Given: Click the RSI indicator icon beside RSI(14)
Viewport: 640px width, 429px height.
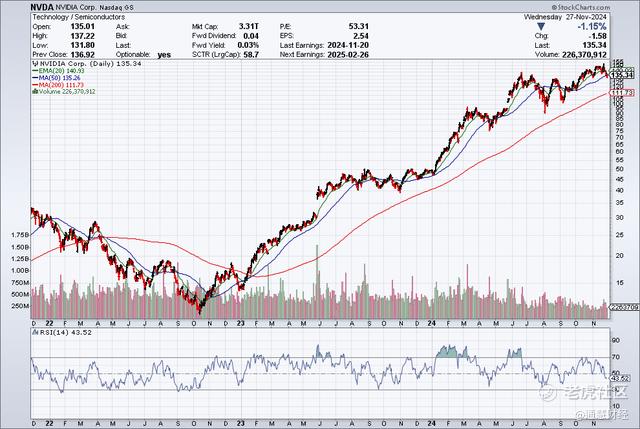Looking at the screenshot, I should click(x=36, y=332).
